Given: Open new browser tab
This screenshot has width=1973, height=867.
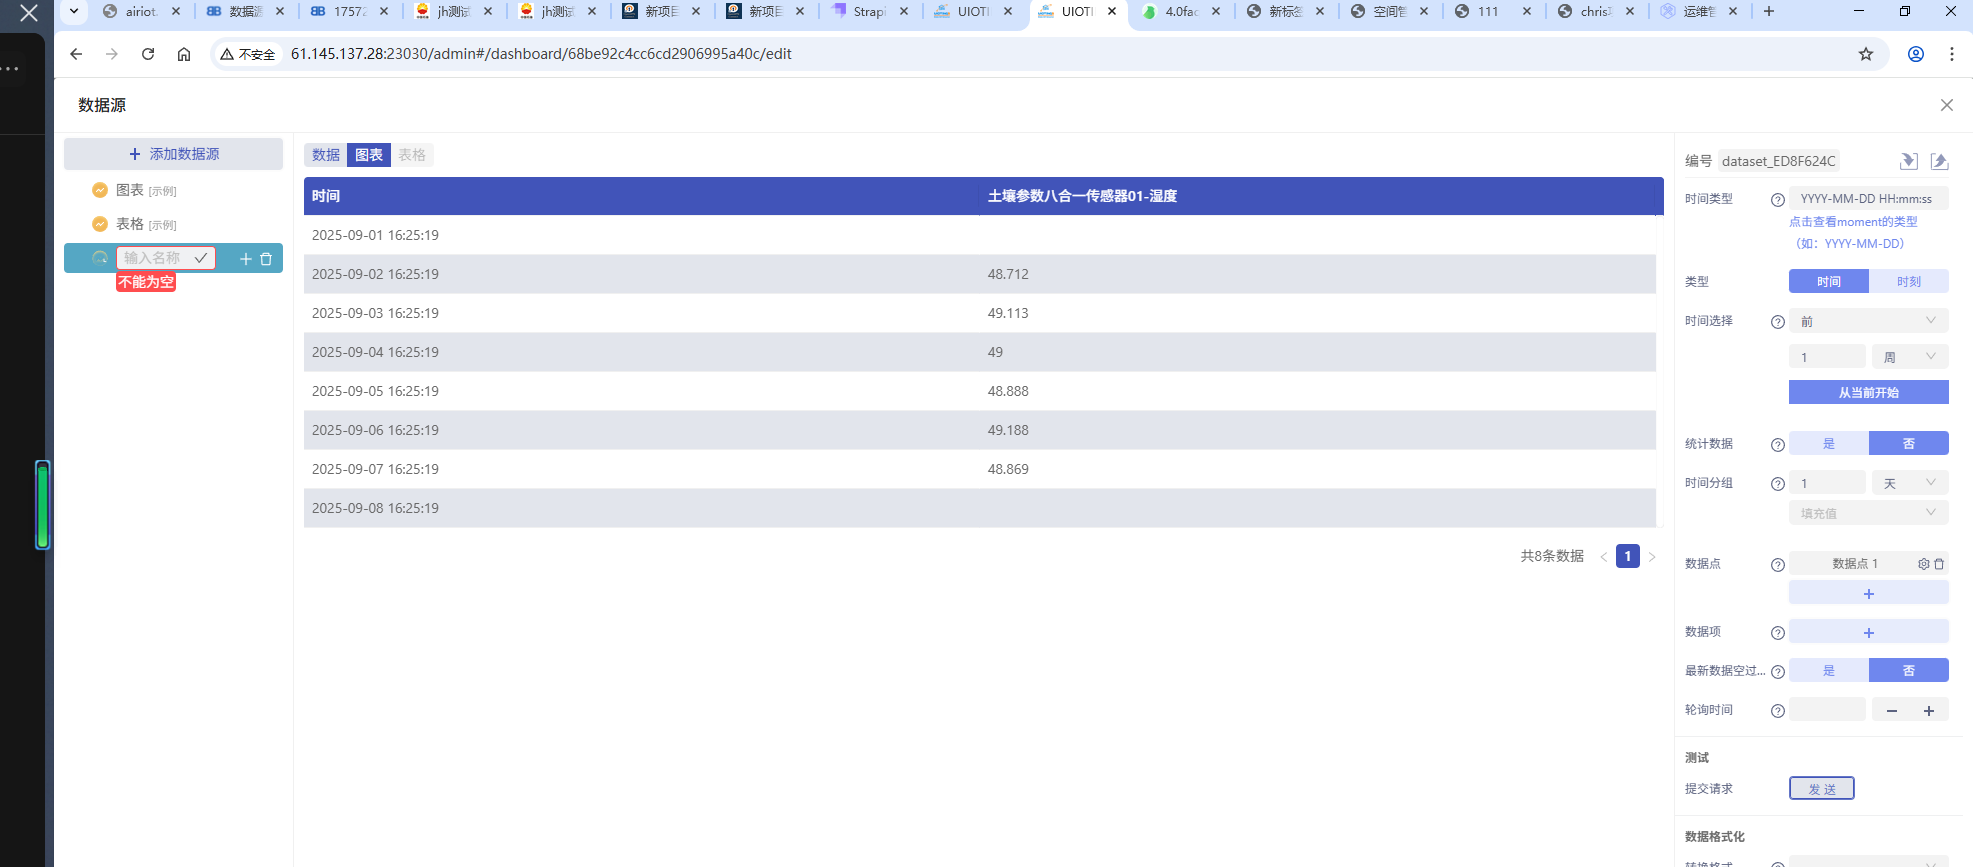Looking at the screenshot, I should point(1769,11).
